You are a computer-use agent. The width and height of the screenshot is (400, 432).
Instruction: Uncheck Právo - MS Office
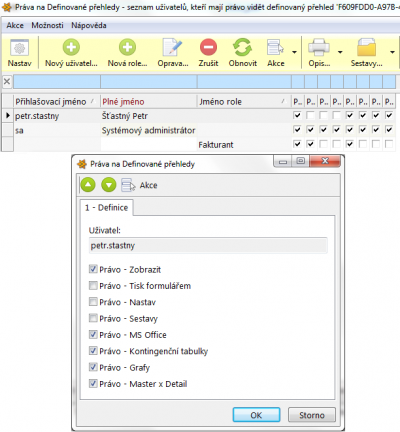click(93, 335)
